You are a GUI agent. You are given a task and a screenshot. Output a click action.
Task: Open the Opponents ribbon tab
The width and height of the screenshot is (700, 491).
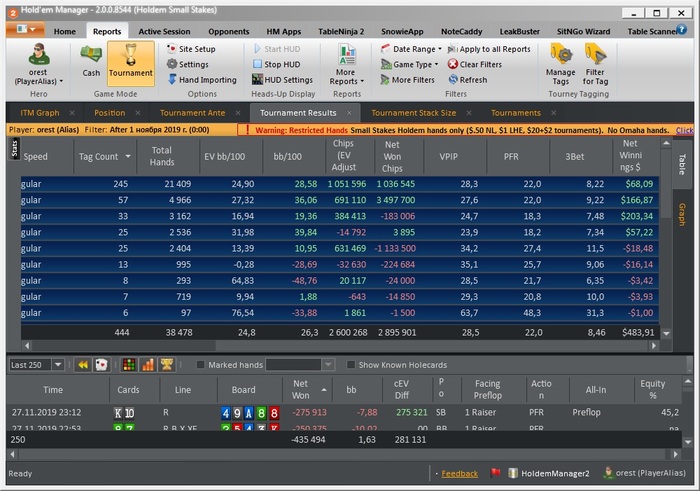(x=229, y=31)
